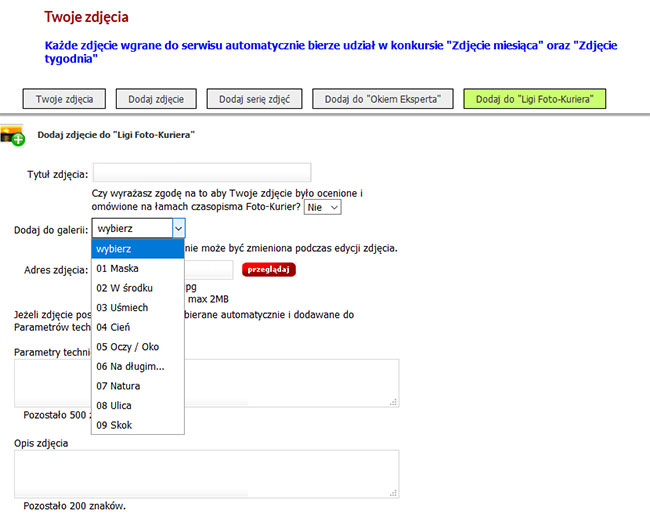This screenshot has width=650, height=525.
Task: Select '05 Oczy / Oko' gallery option
Action: pos(138,347)
